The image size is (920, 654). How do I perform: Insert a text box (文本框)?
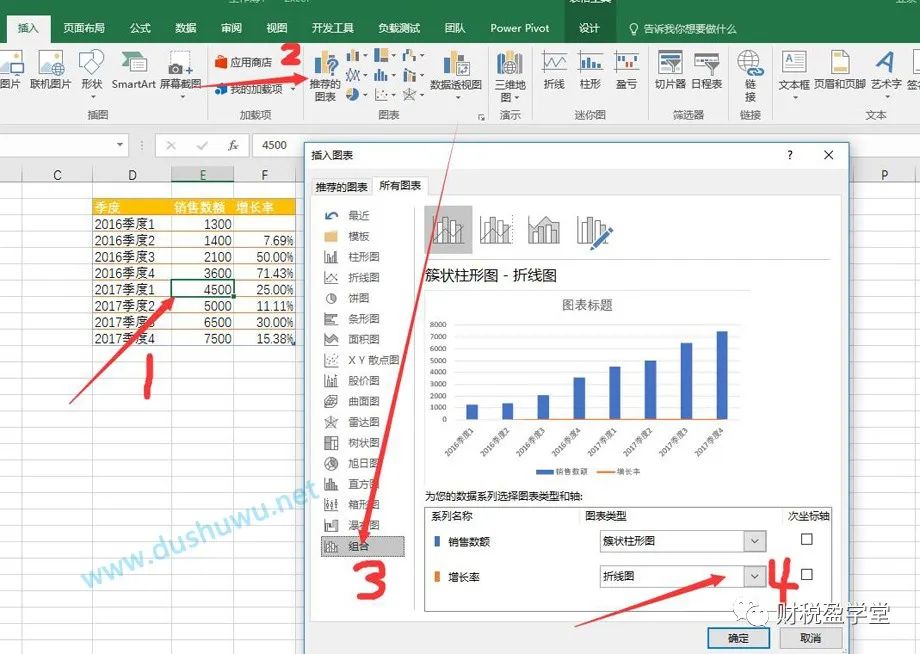[794, 73]
